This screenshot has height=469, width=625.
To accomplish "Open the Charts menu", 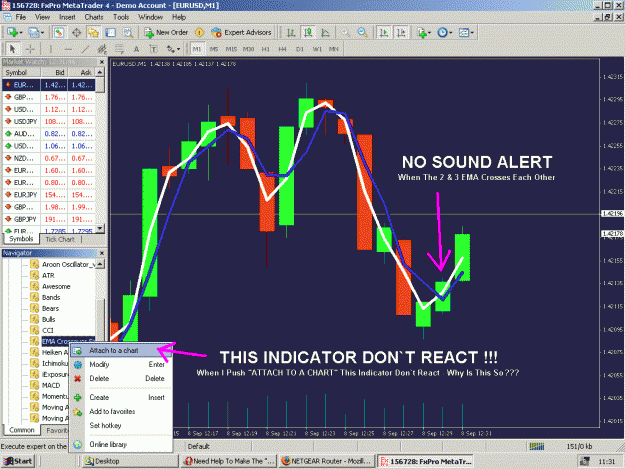I will (94, 17).
